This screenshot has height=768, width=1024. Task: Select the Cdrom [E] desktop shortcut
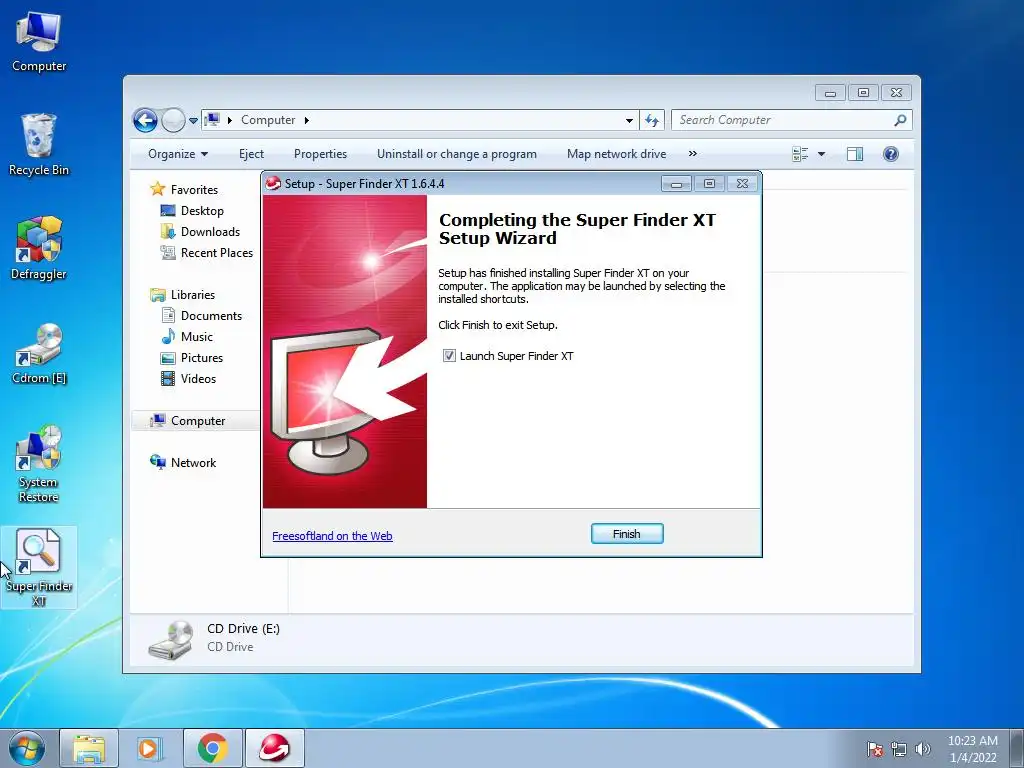click(39, 353)
